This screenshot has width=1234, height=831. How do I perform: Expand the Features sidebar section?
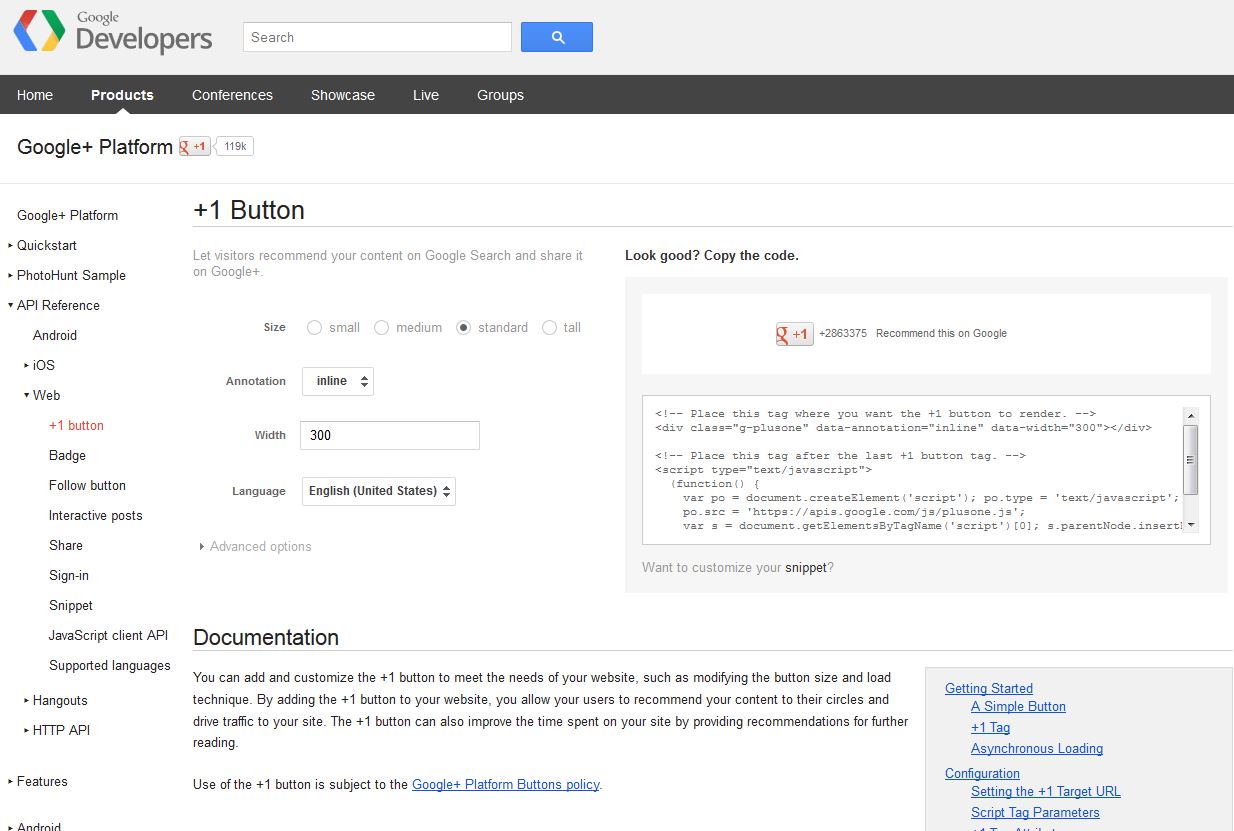(11, 782)
